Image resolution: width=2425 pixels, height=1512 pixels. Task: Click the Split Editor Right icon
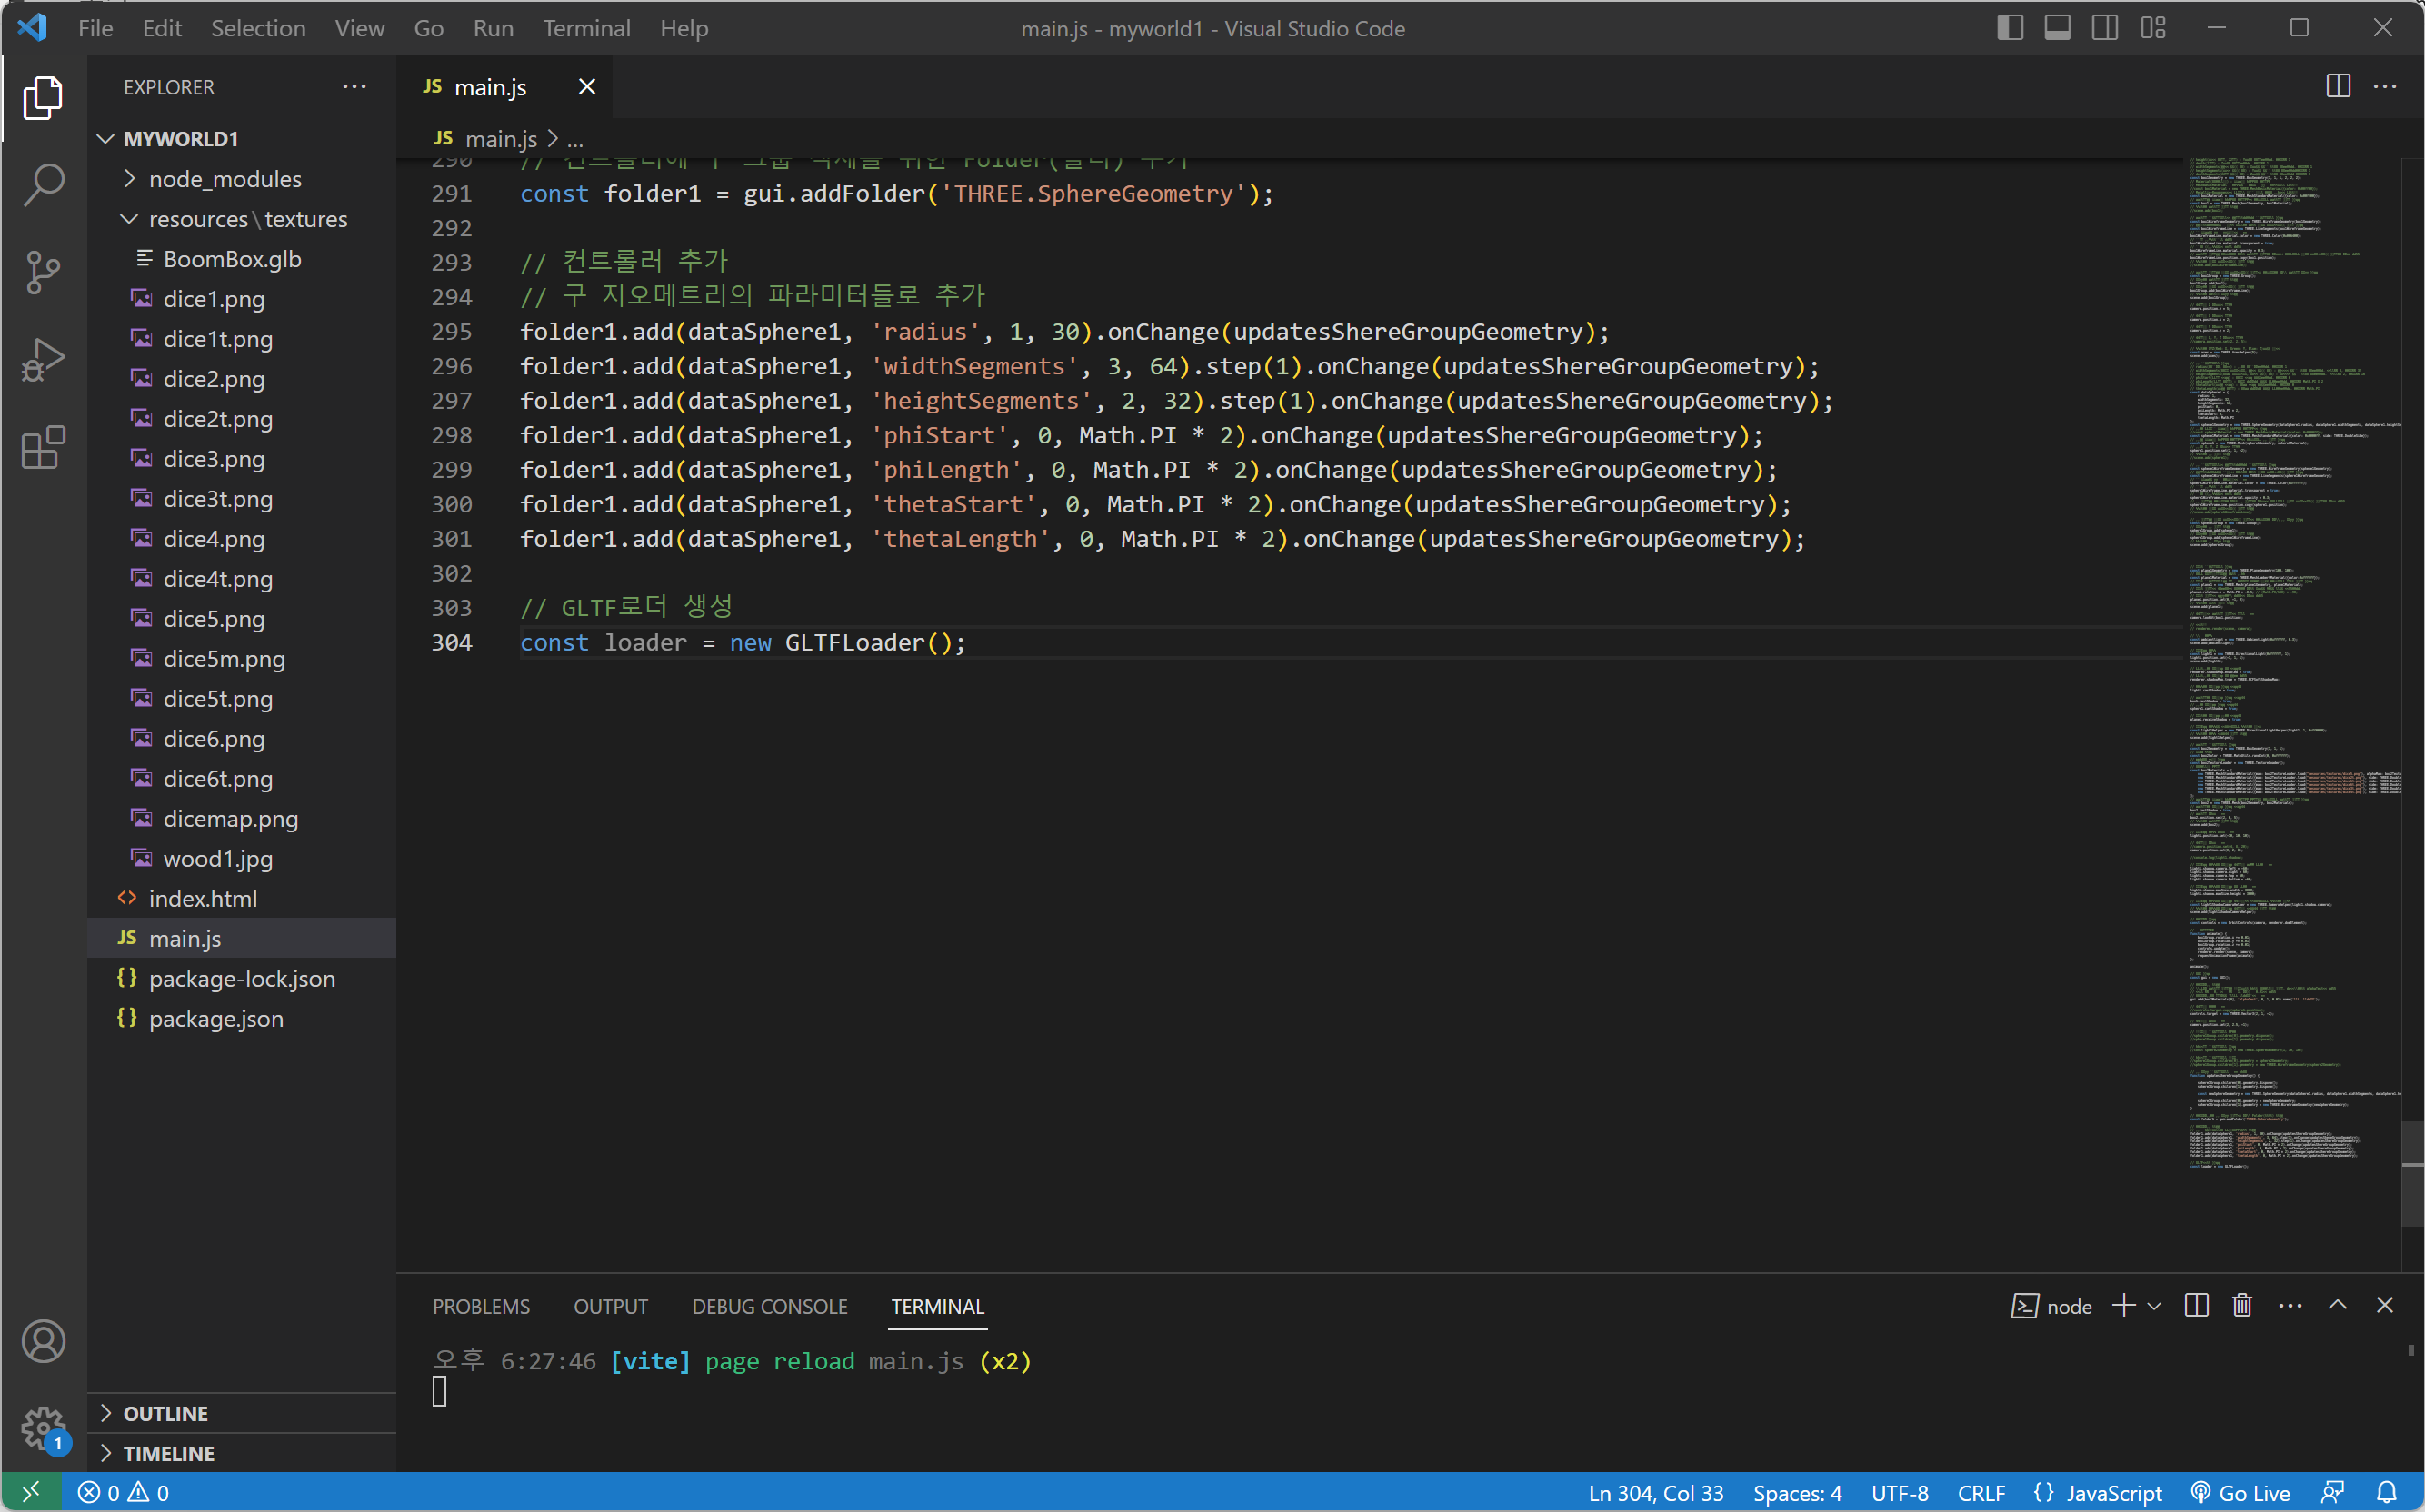2337,87
